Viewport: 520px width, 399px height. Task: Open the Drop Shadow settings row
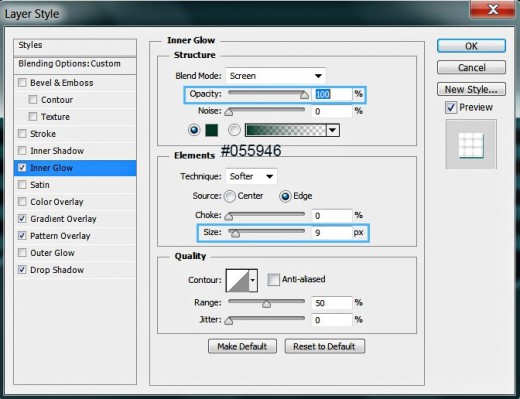[x=75, y=270]
